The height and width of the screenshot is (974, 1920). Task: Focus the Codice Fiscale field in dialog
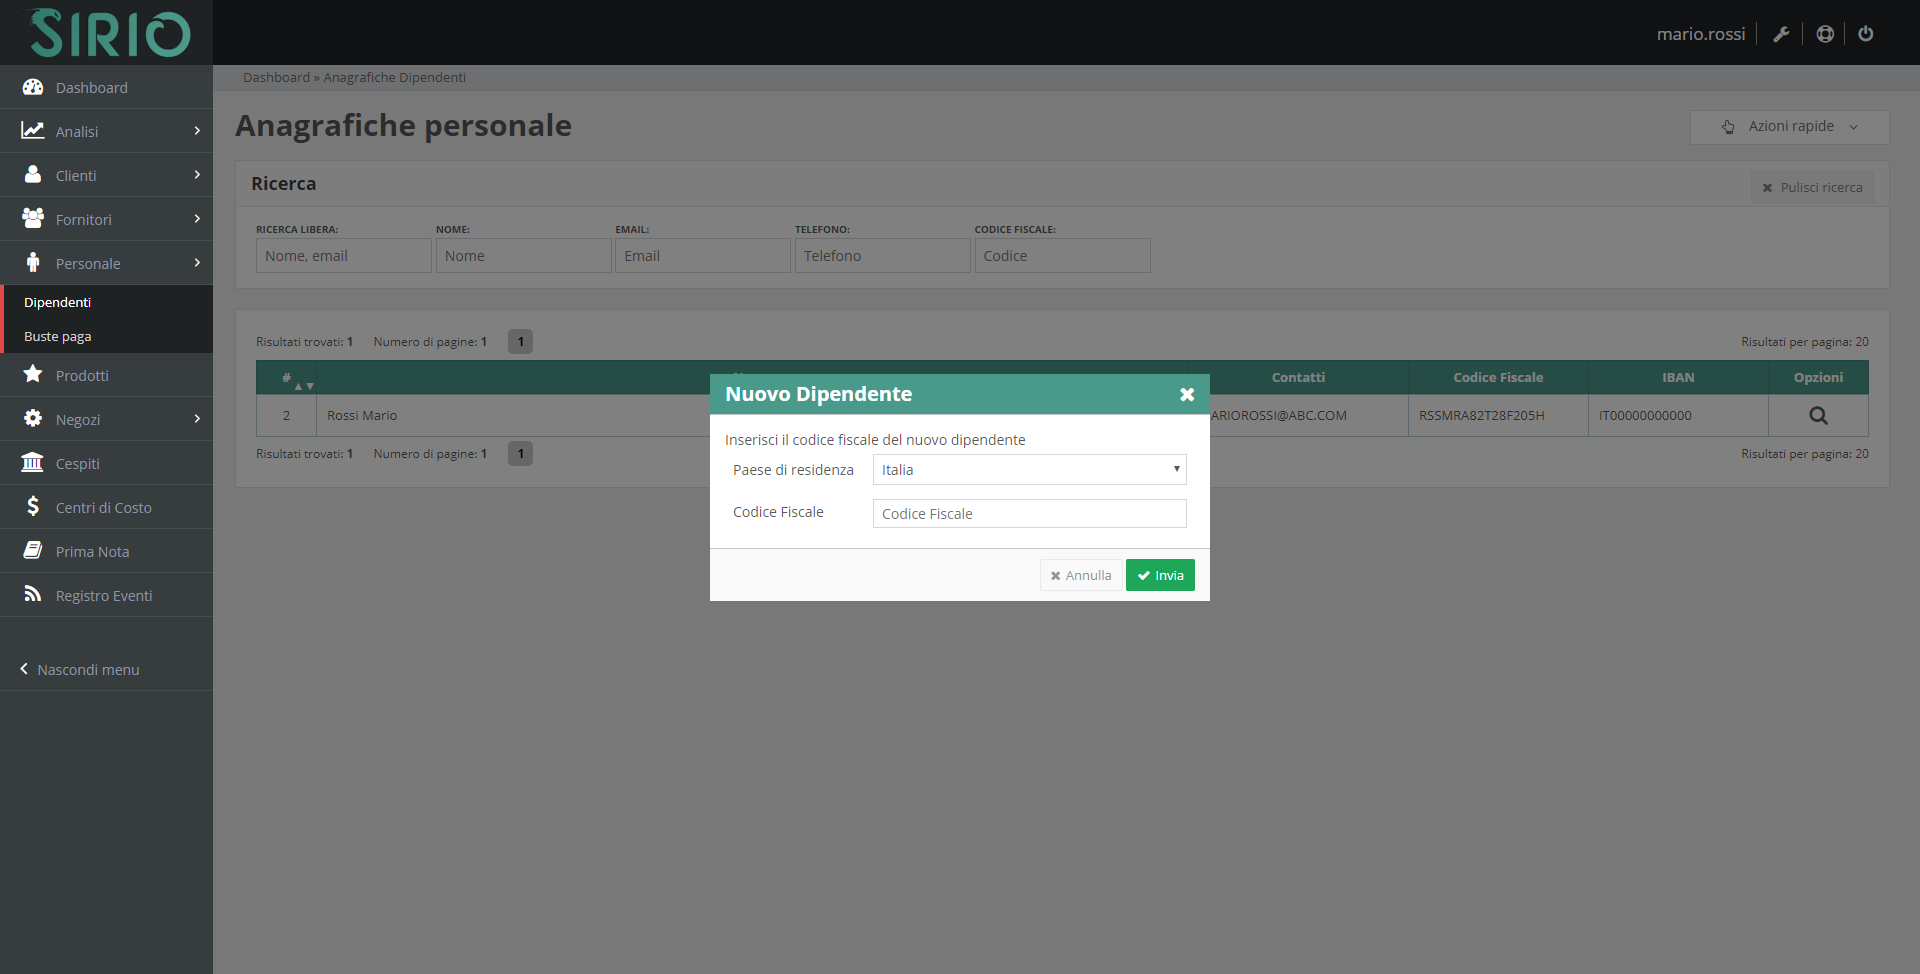coord(1030,514)
